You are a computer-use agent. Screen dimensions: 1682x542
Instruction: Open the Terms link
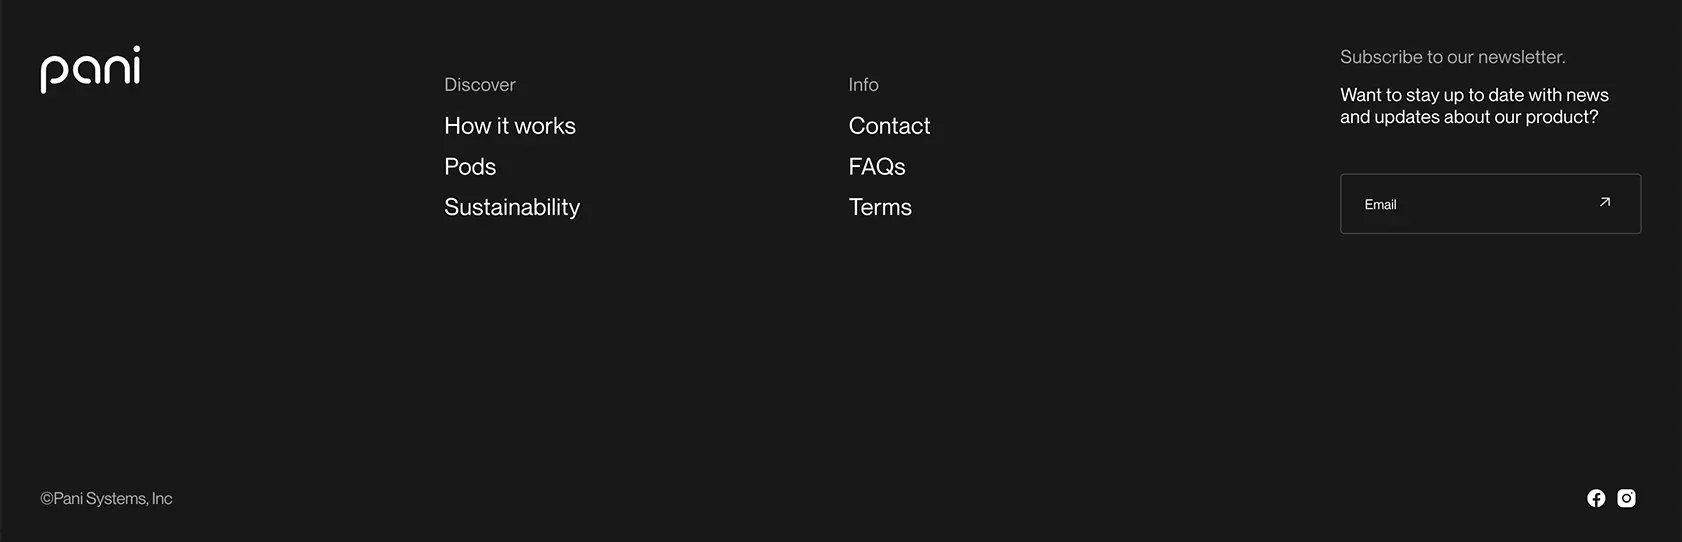880,207
